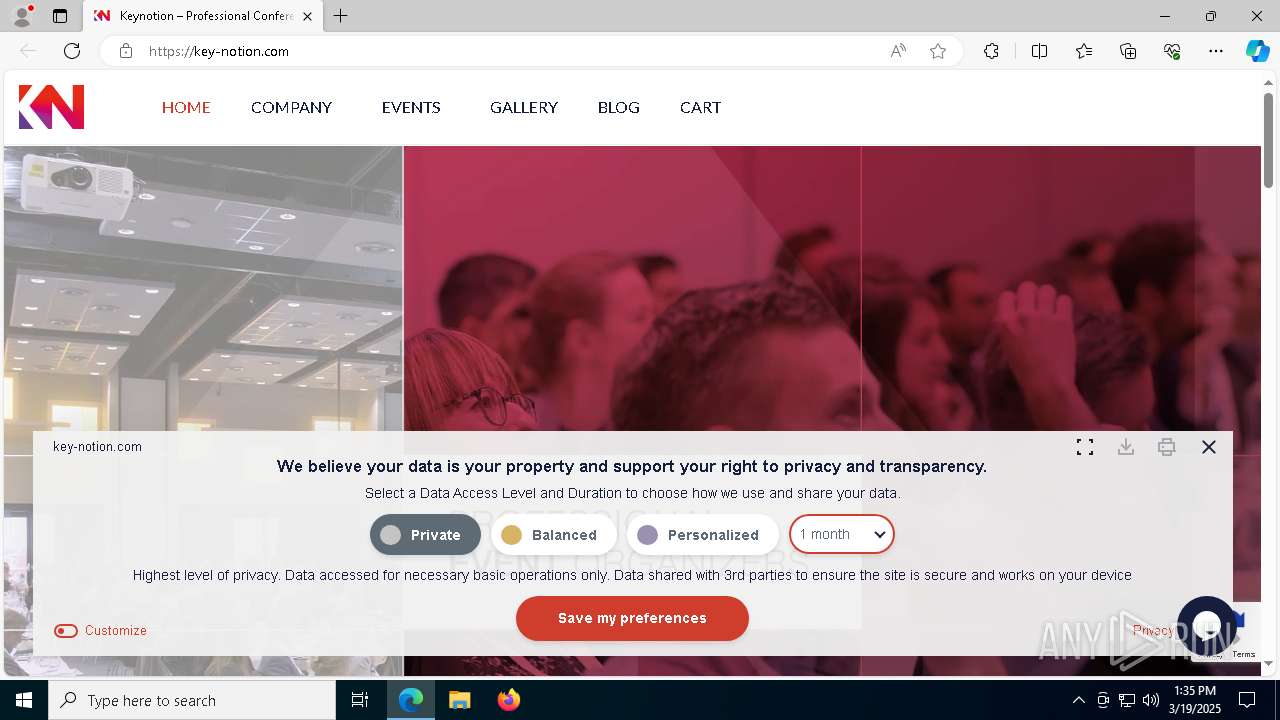Open Copilot sidebar
Screen dimensions: 1280x720
pos(1257,51)
